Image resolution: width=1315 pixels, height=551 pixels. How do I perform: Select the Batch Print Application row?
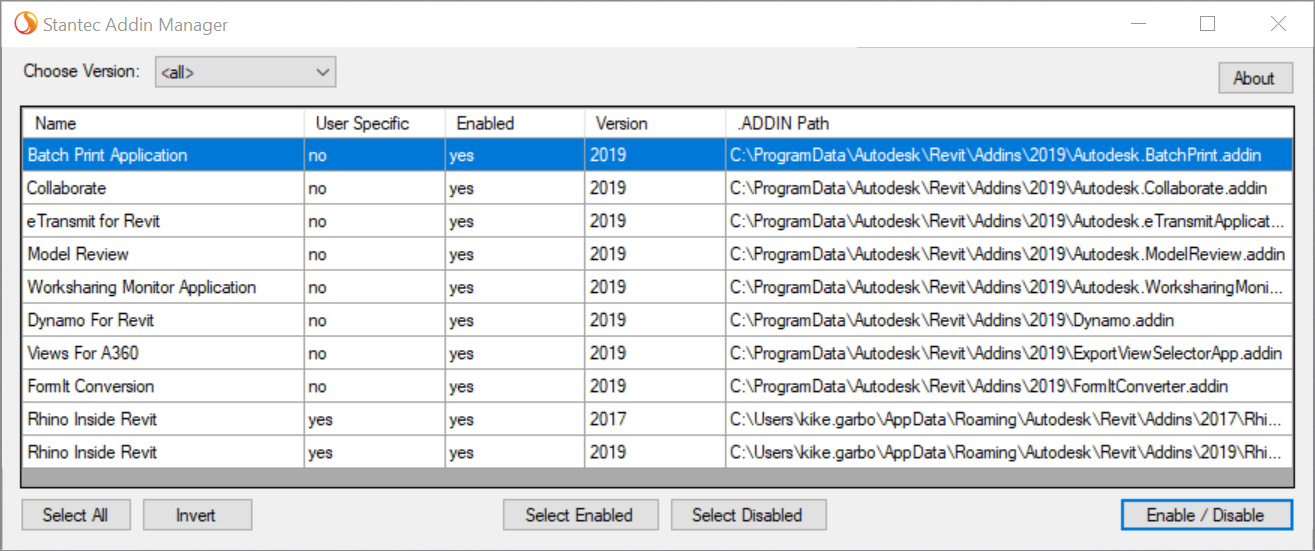(107, 155)
